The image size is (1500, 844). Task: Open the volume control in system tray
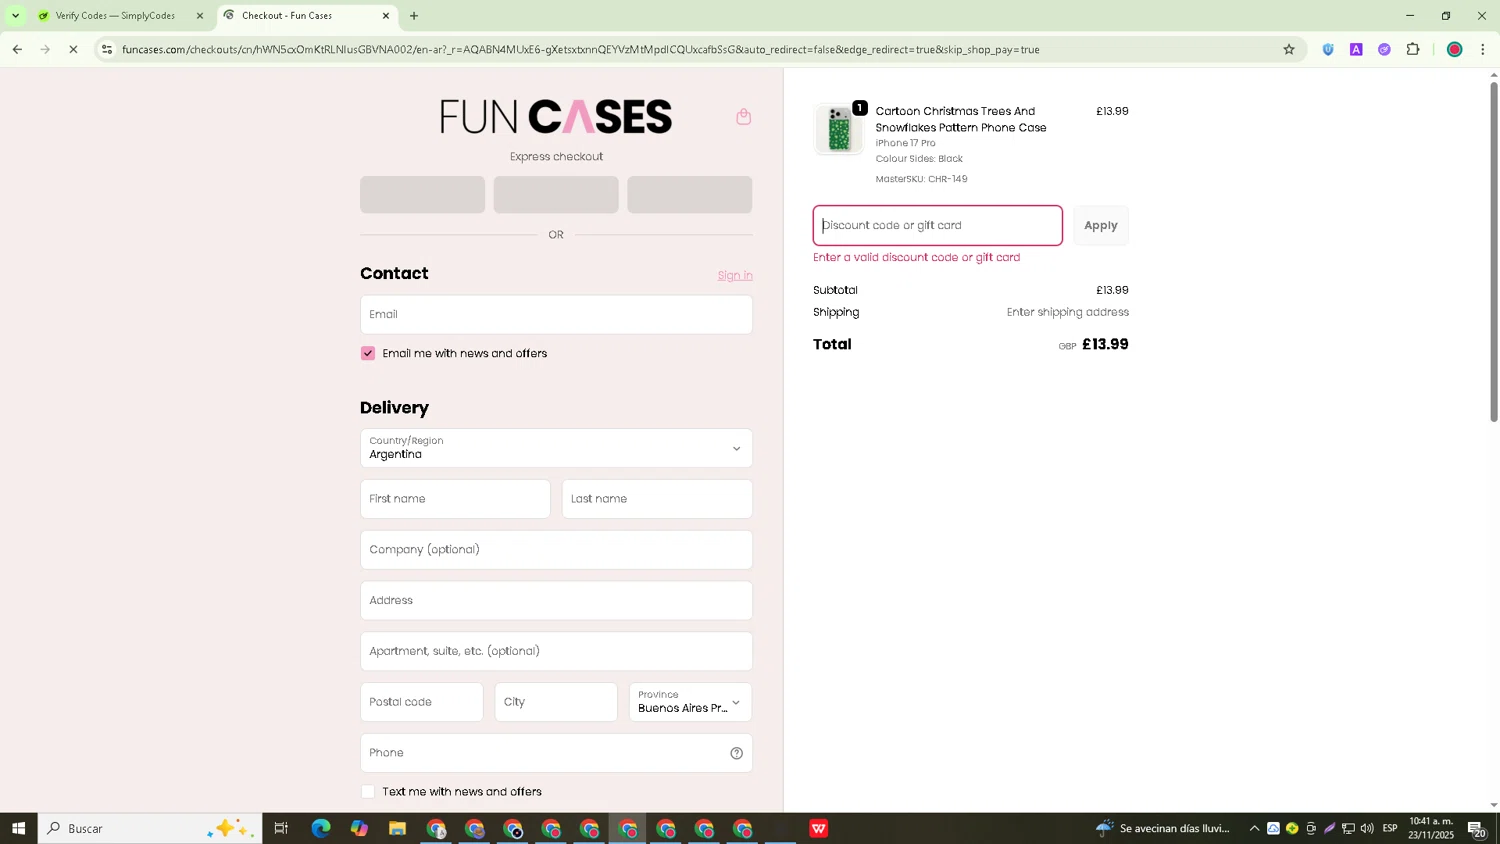click(x=1367, y=828)
